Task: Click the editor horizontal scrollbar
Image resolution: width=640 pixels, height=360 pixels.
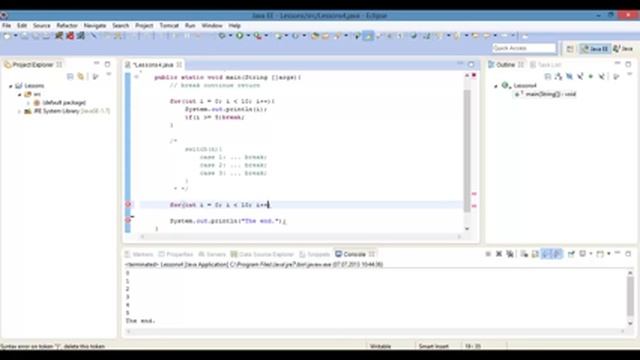Action: tap(301, 236)
